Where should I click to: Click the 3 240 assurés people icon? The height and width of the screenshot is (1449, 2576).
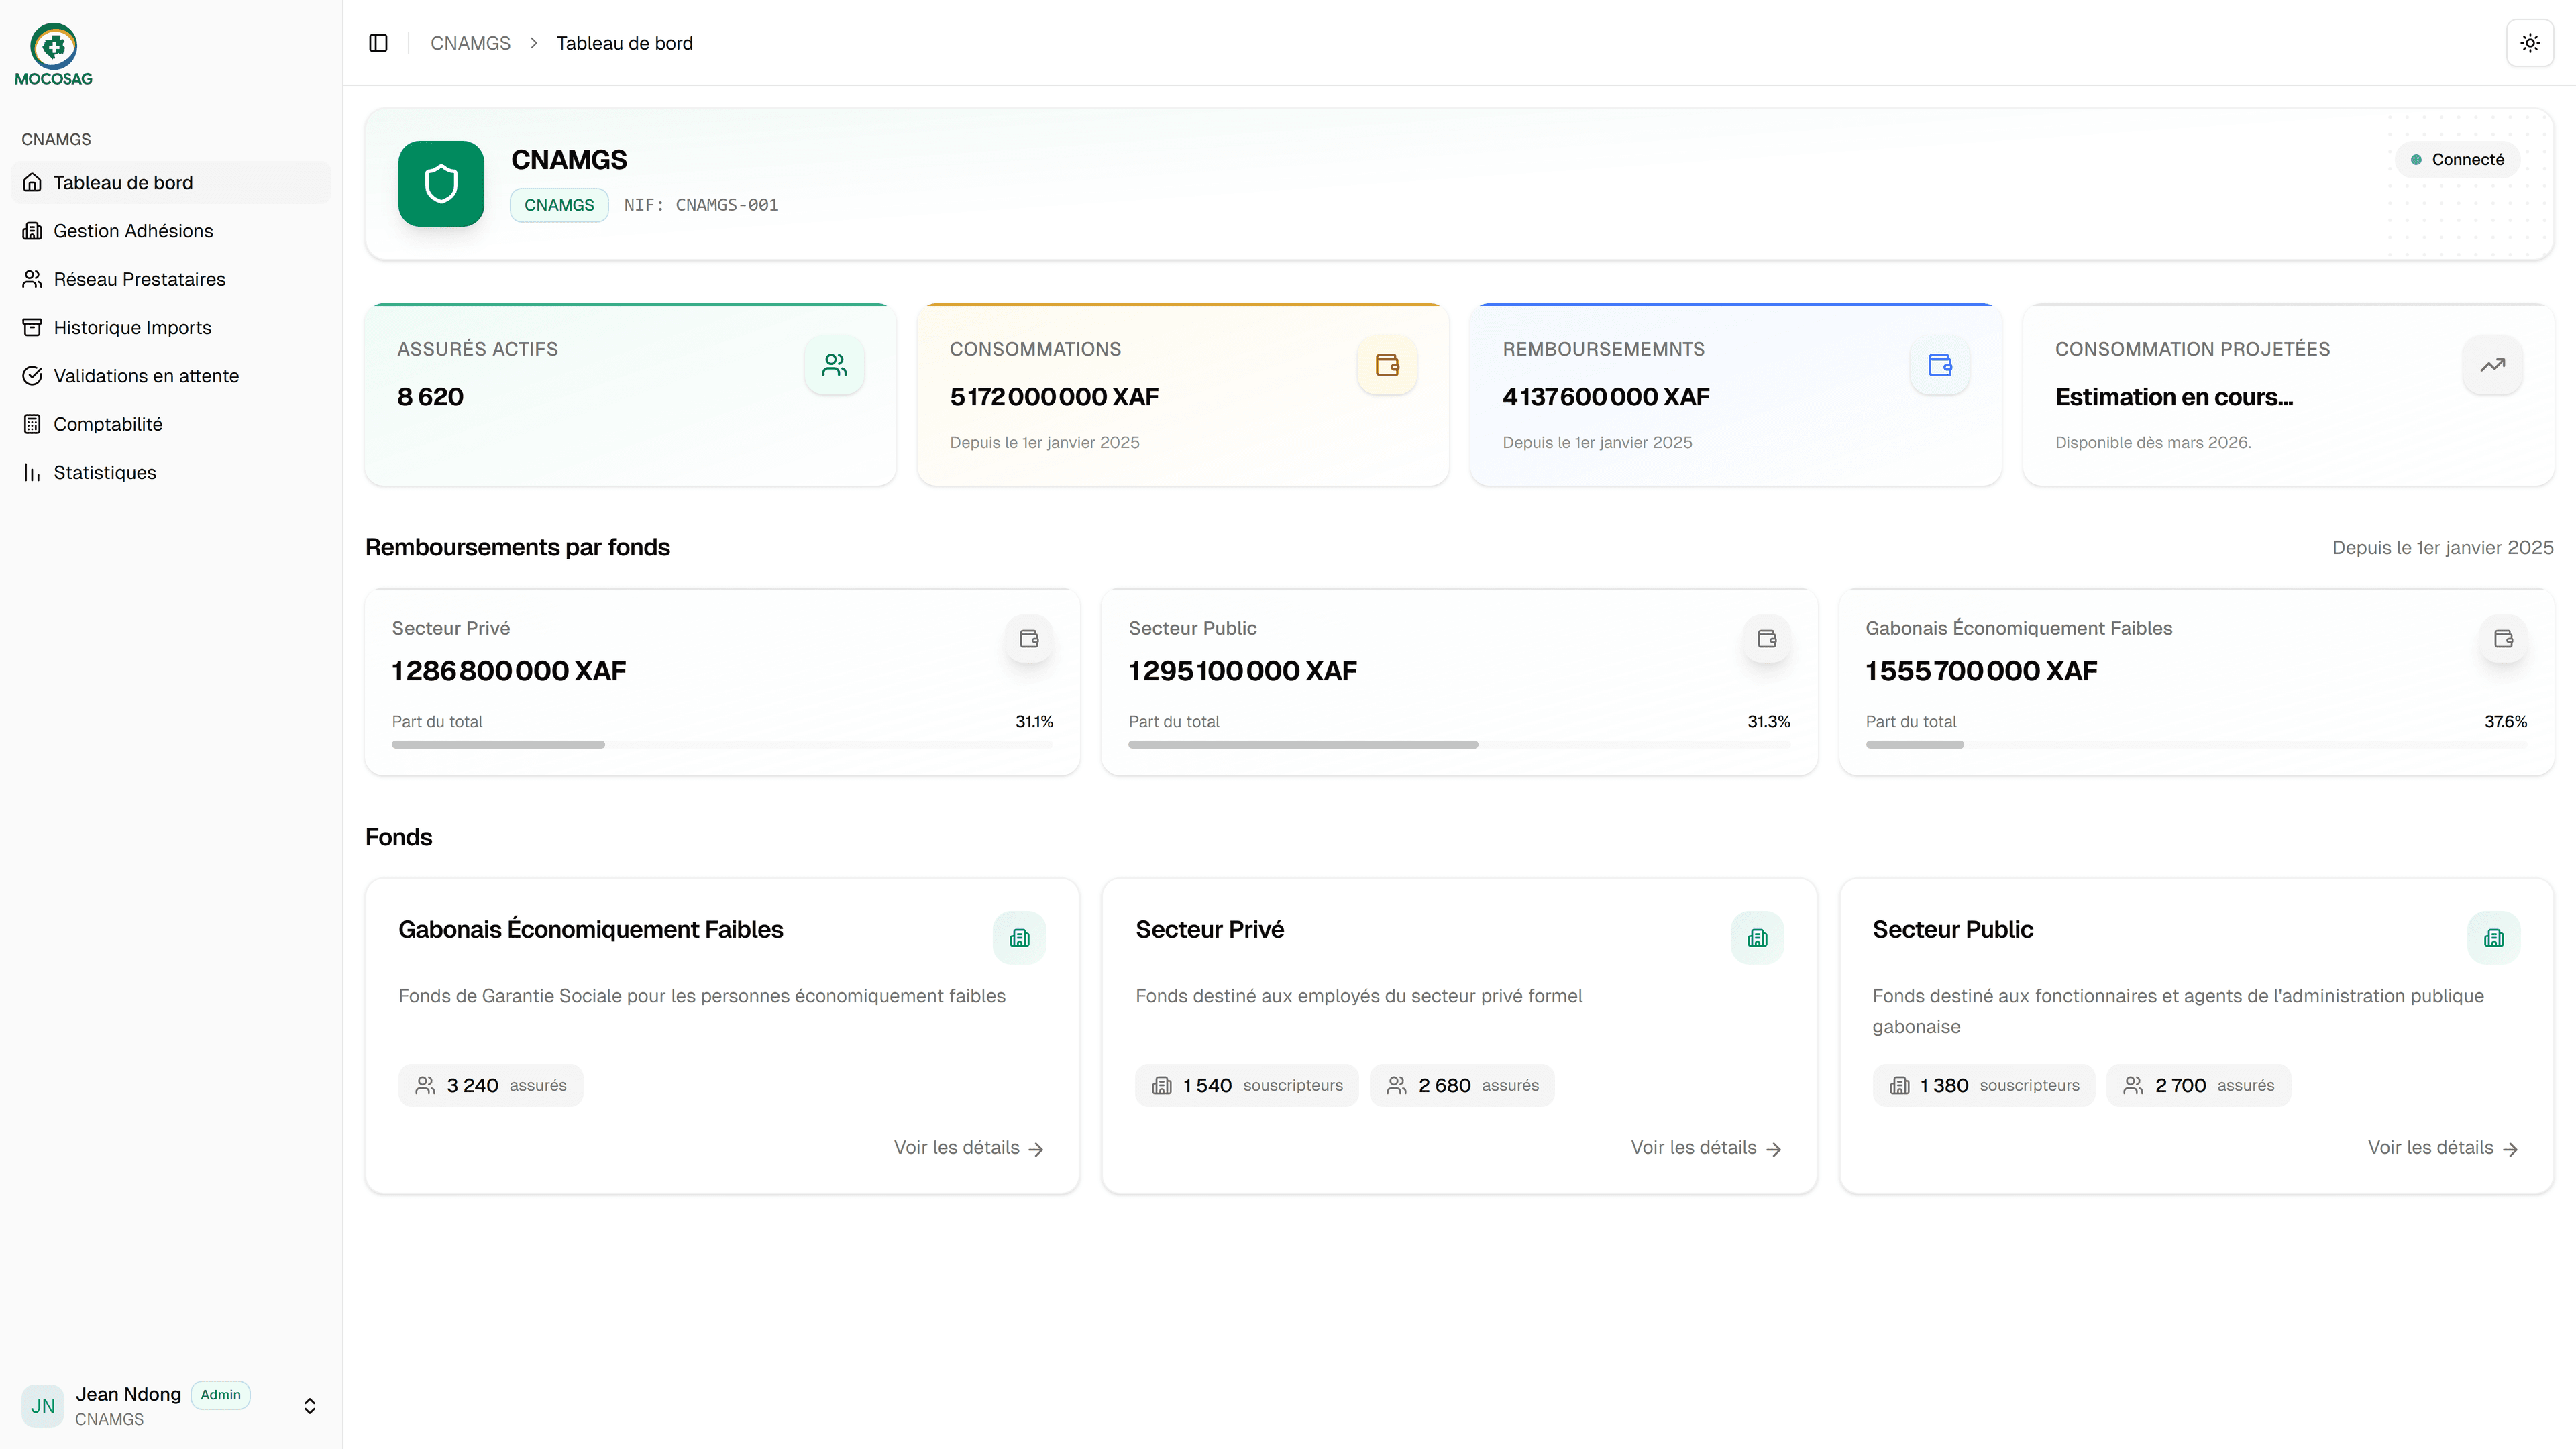(425, 1086)
